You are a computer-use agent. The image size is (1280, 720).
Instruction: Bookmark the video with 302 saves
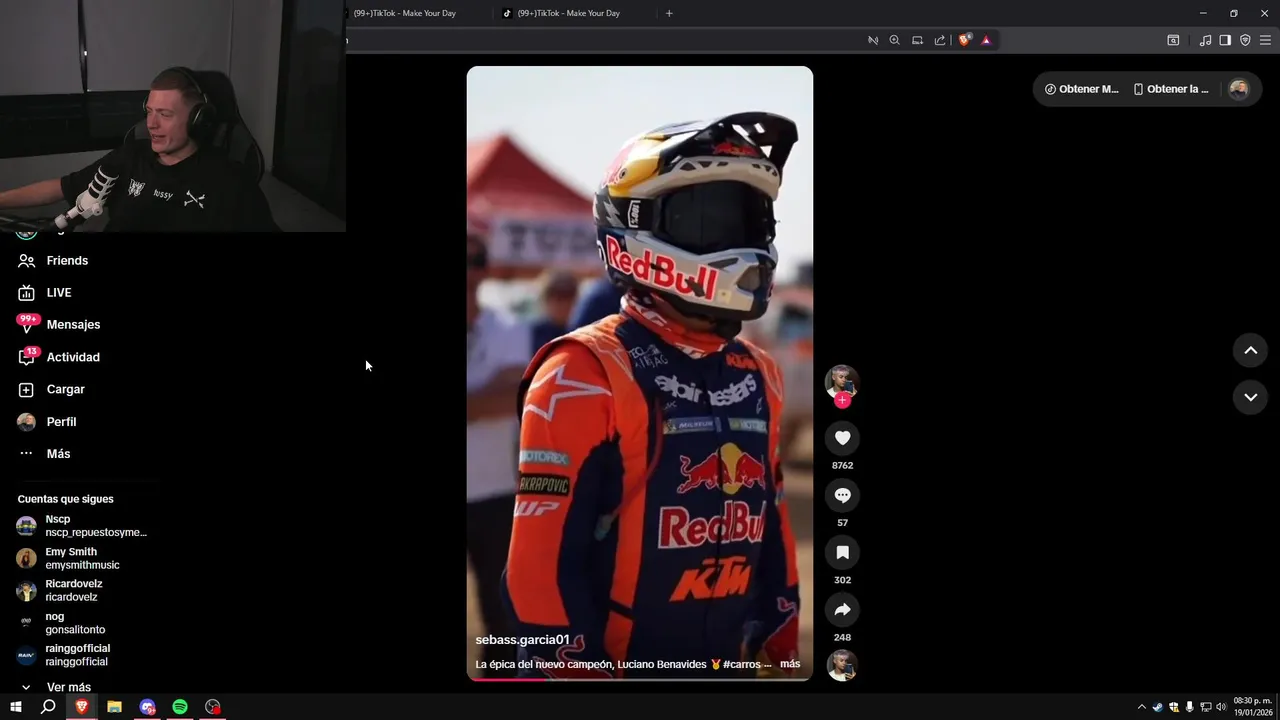point(842,552)
